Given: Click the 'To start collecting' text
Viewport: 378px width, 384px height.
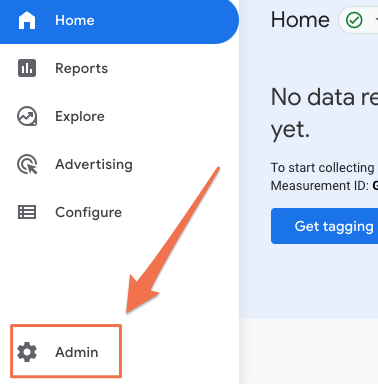Looking at the screenshot, I should click(x=323, y=167).
